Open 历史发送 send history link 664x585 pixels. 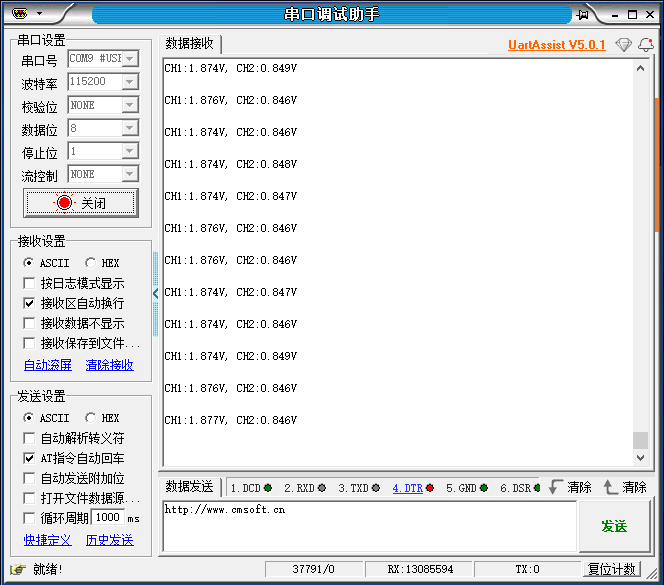click(x=110, y=540)
